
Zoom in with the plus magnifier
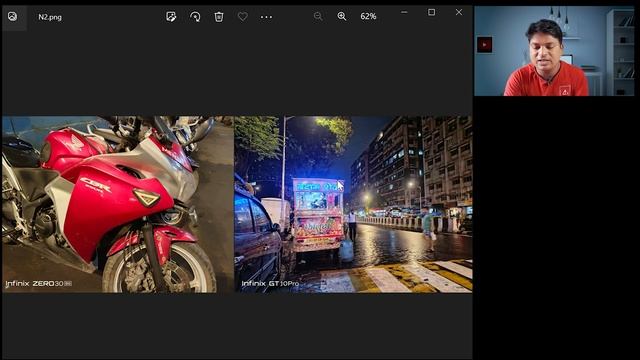point(342,16)
